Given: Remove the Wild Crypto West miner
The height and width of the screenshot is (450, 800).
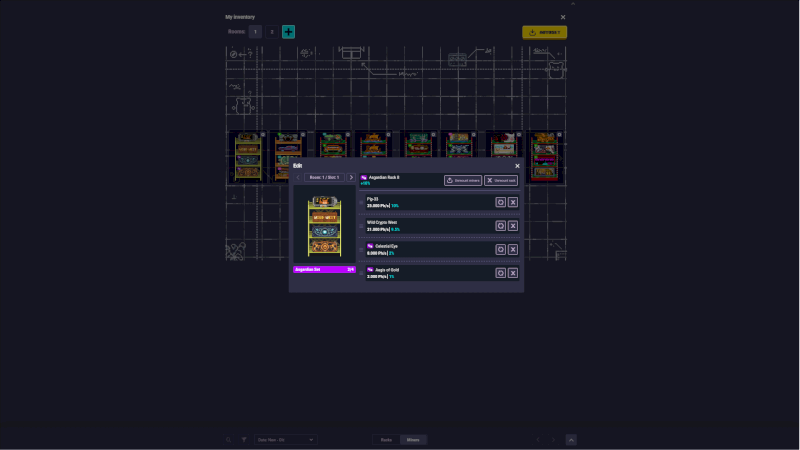Looking at the screenshot, I should pyautogui.click(x=513, y=226).
